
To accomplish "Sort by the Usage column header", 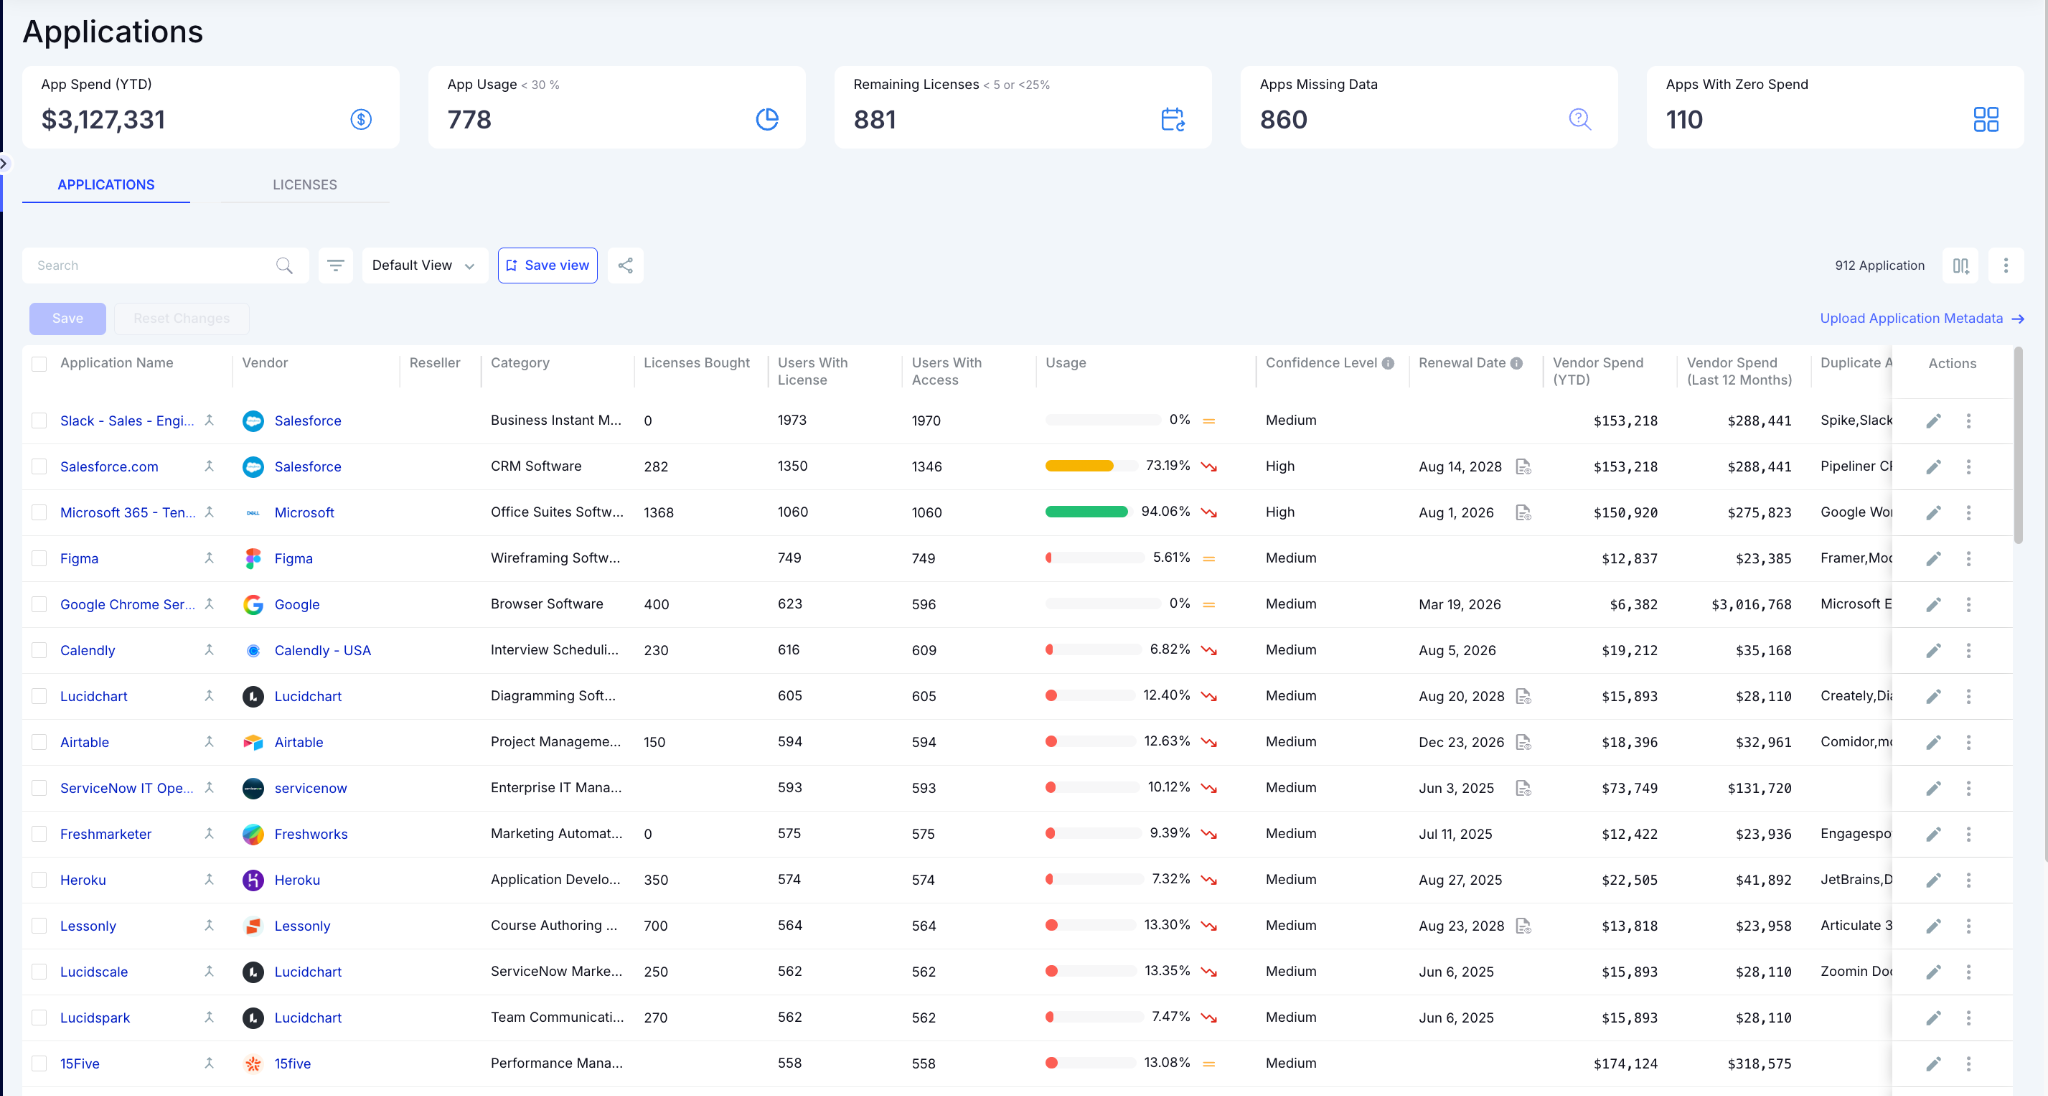I will tap(1066, 363).
